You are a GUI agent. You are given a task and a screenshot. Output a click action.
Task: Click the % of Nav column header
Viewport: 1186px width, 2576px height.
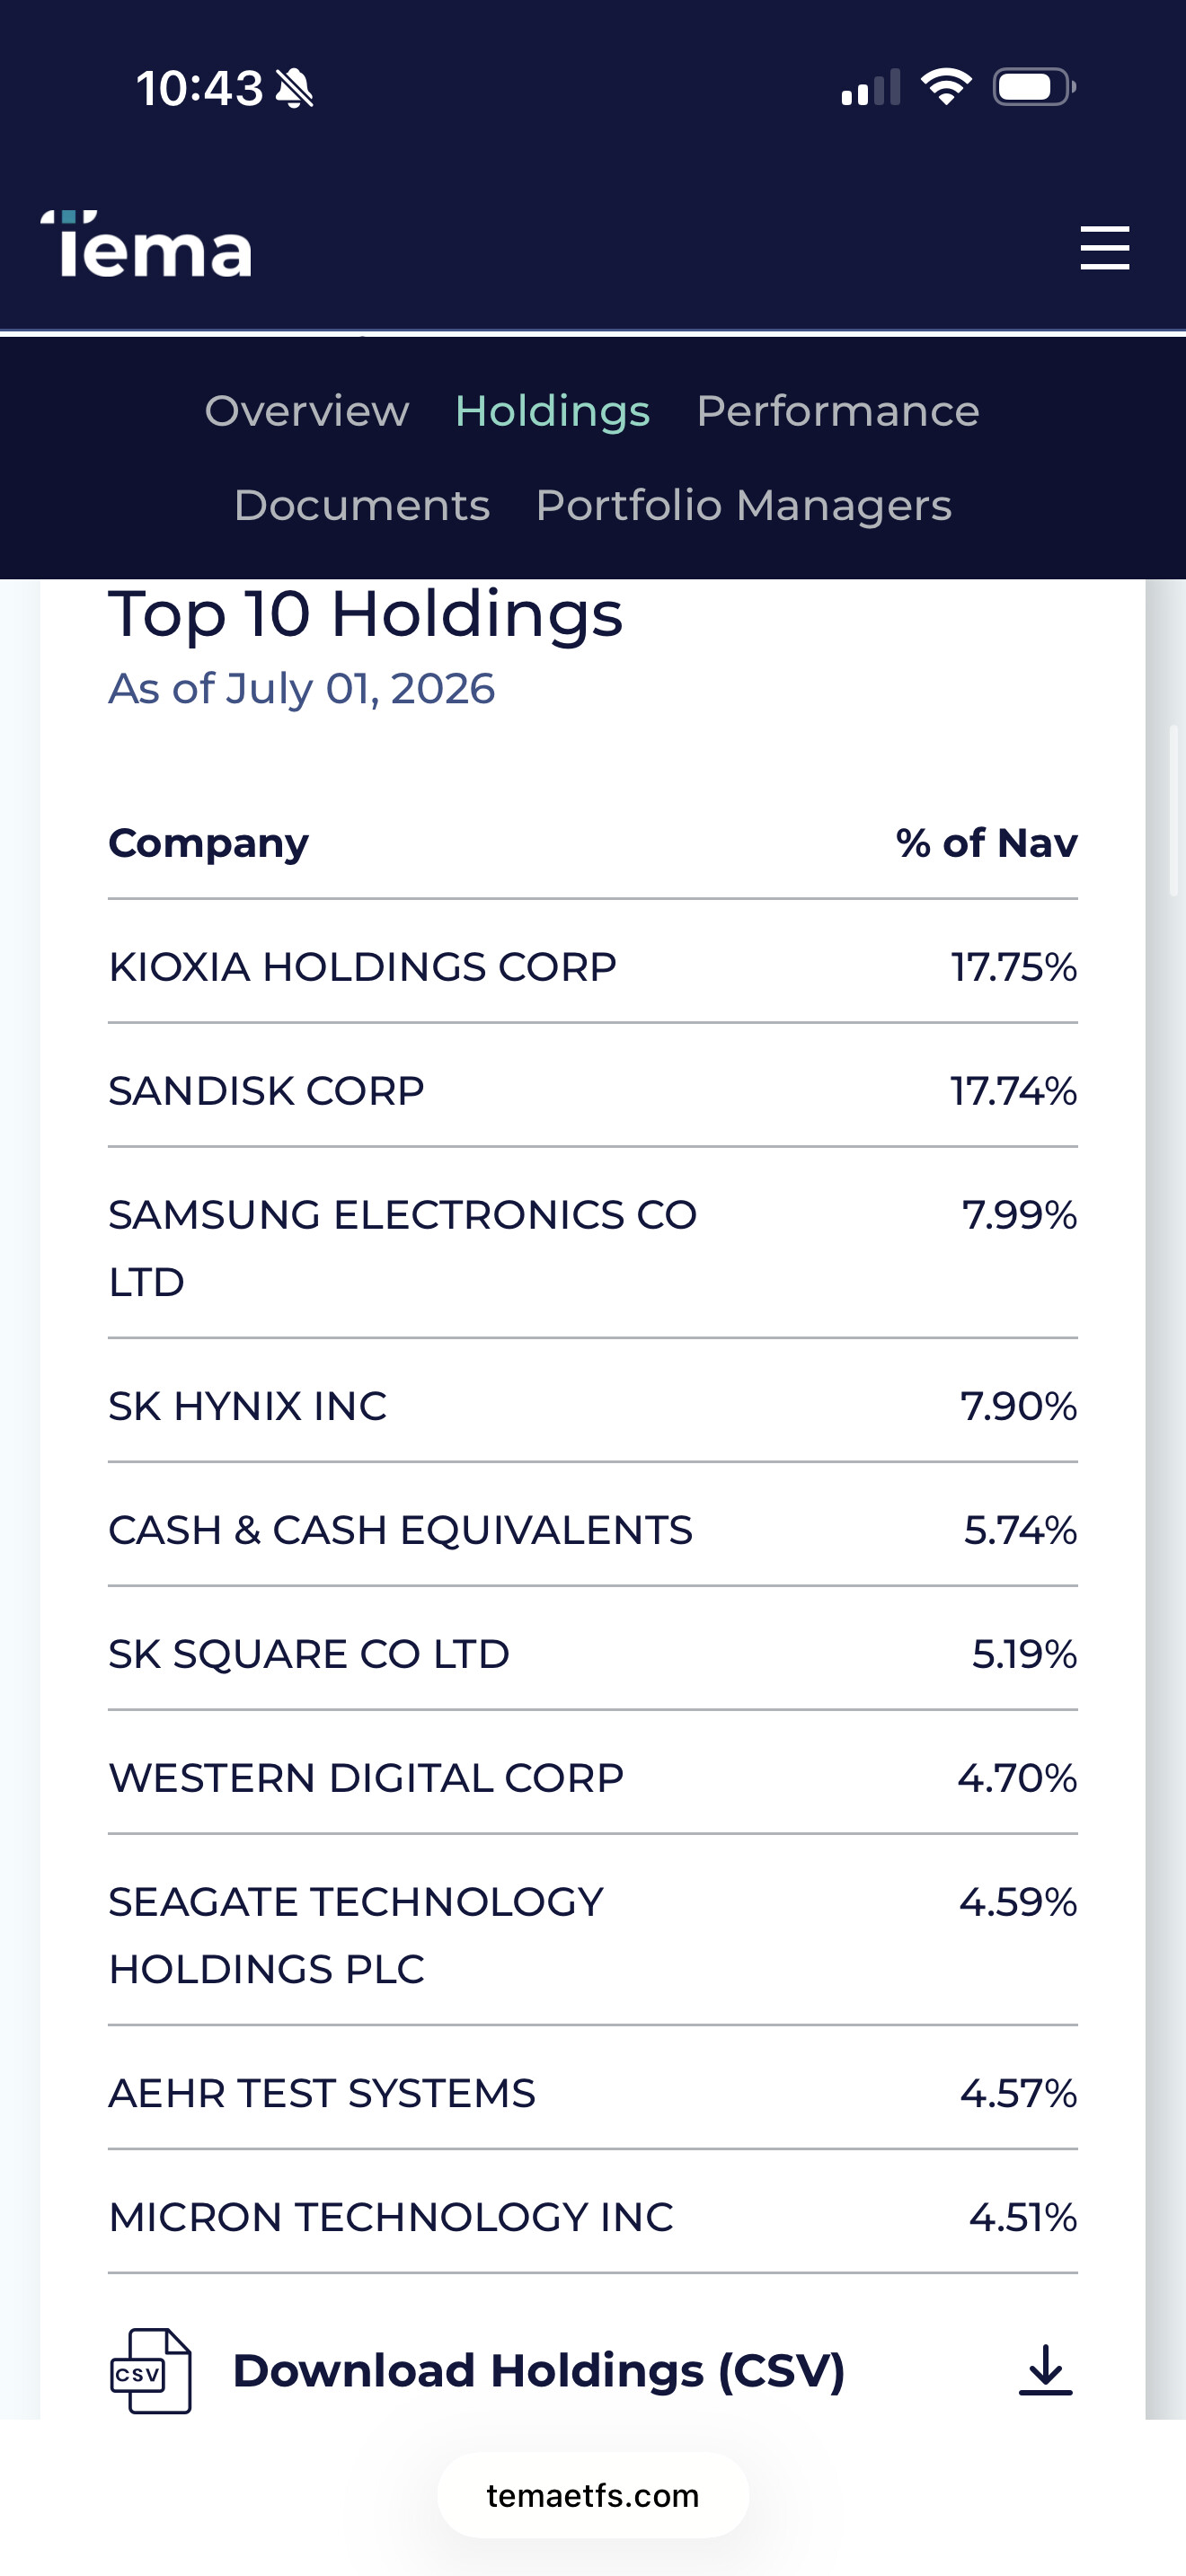[x=986, y=843]
